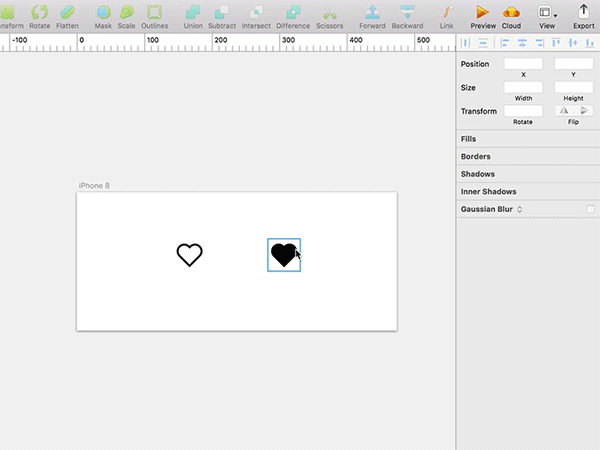Screen dimensions: 600x450
Task: Click the Rotate input field
Action: 523,111
